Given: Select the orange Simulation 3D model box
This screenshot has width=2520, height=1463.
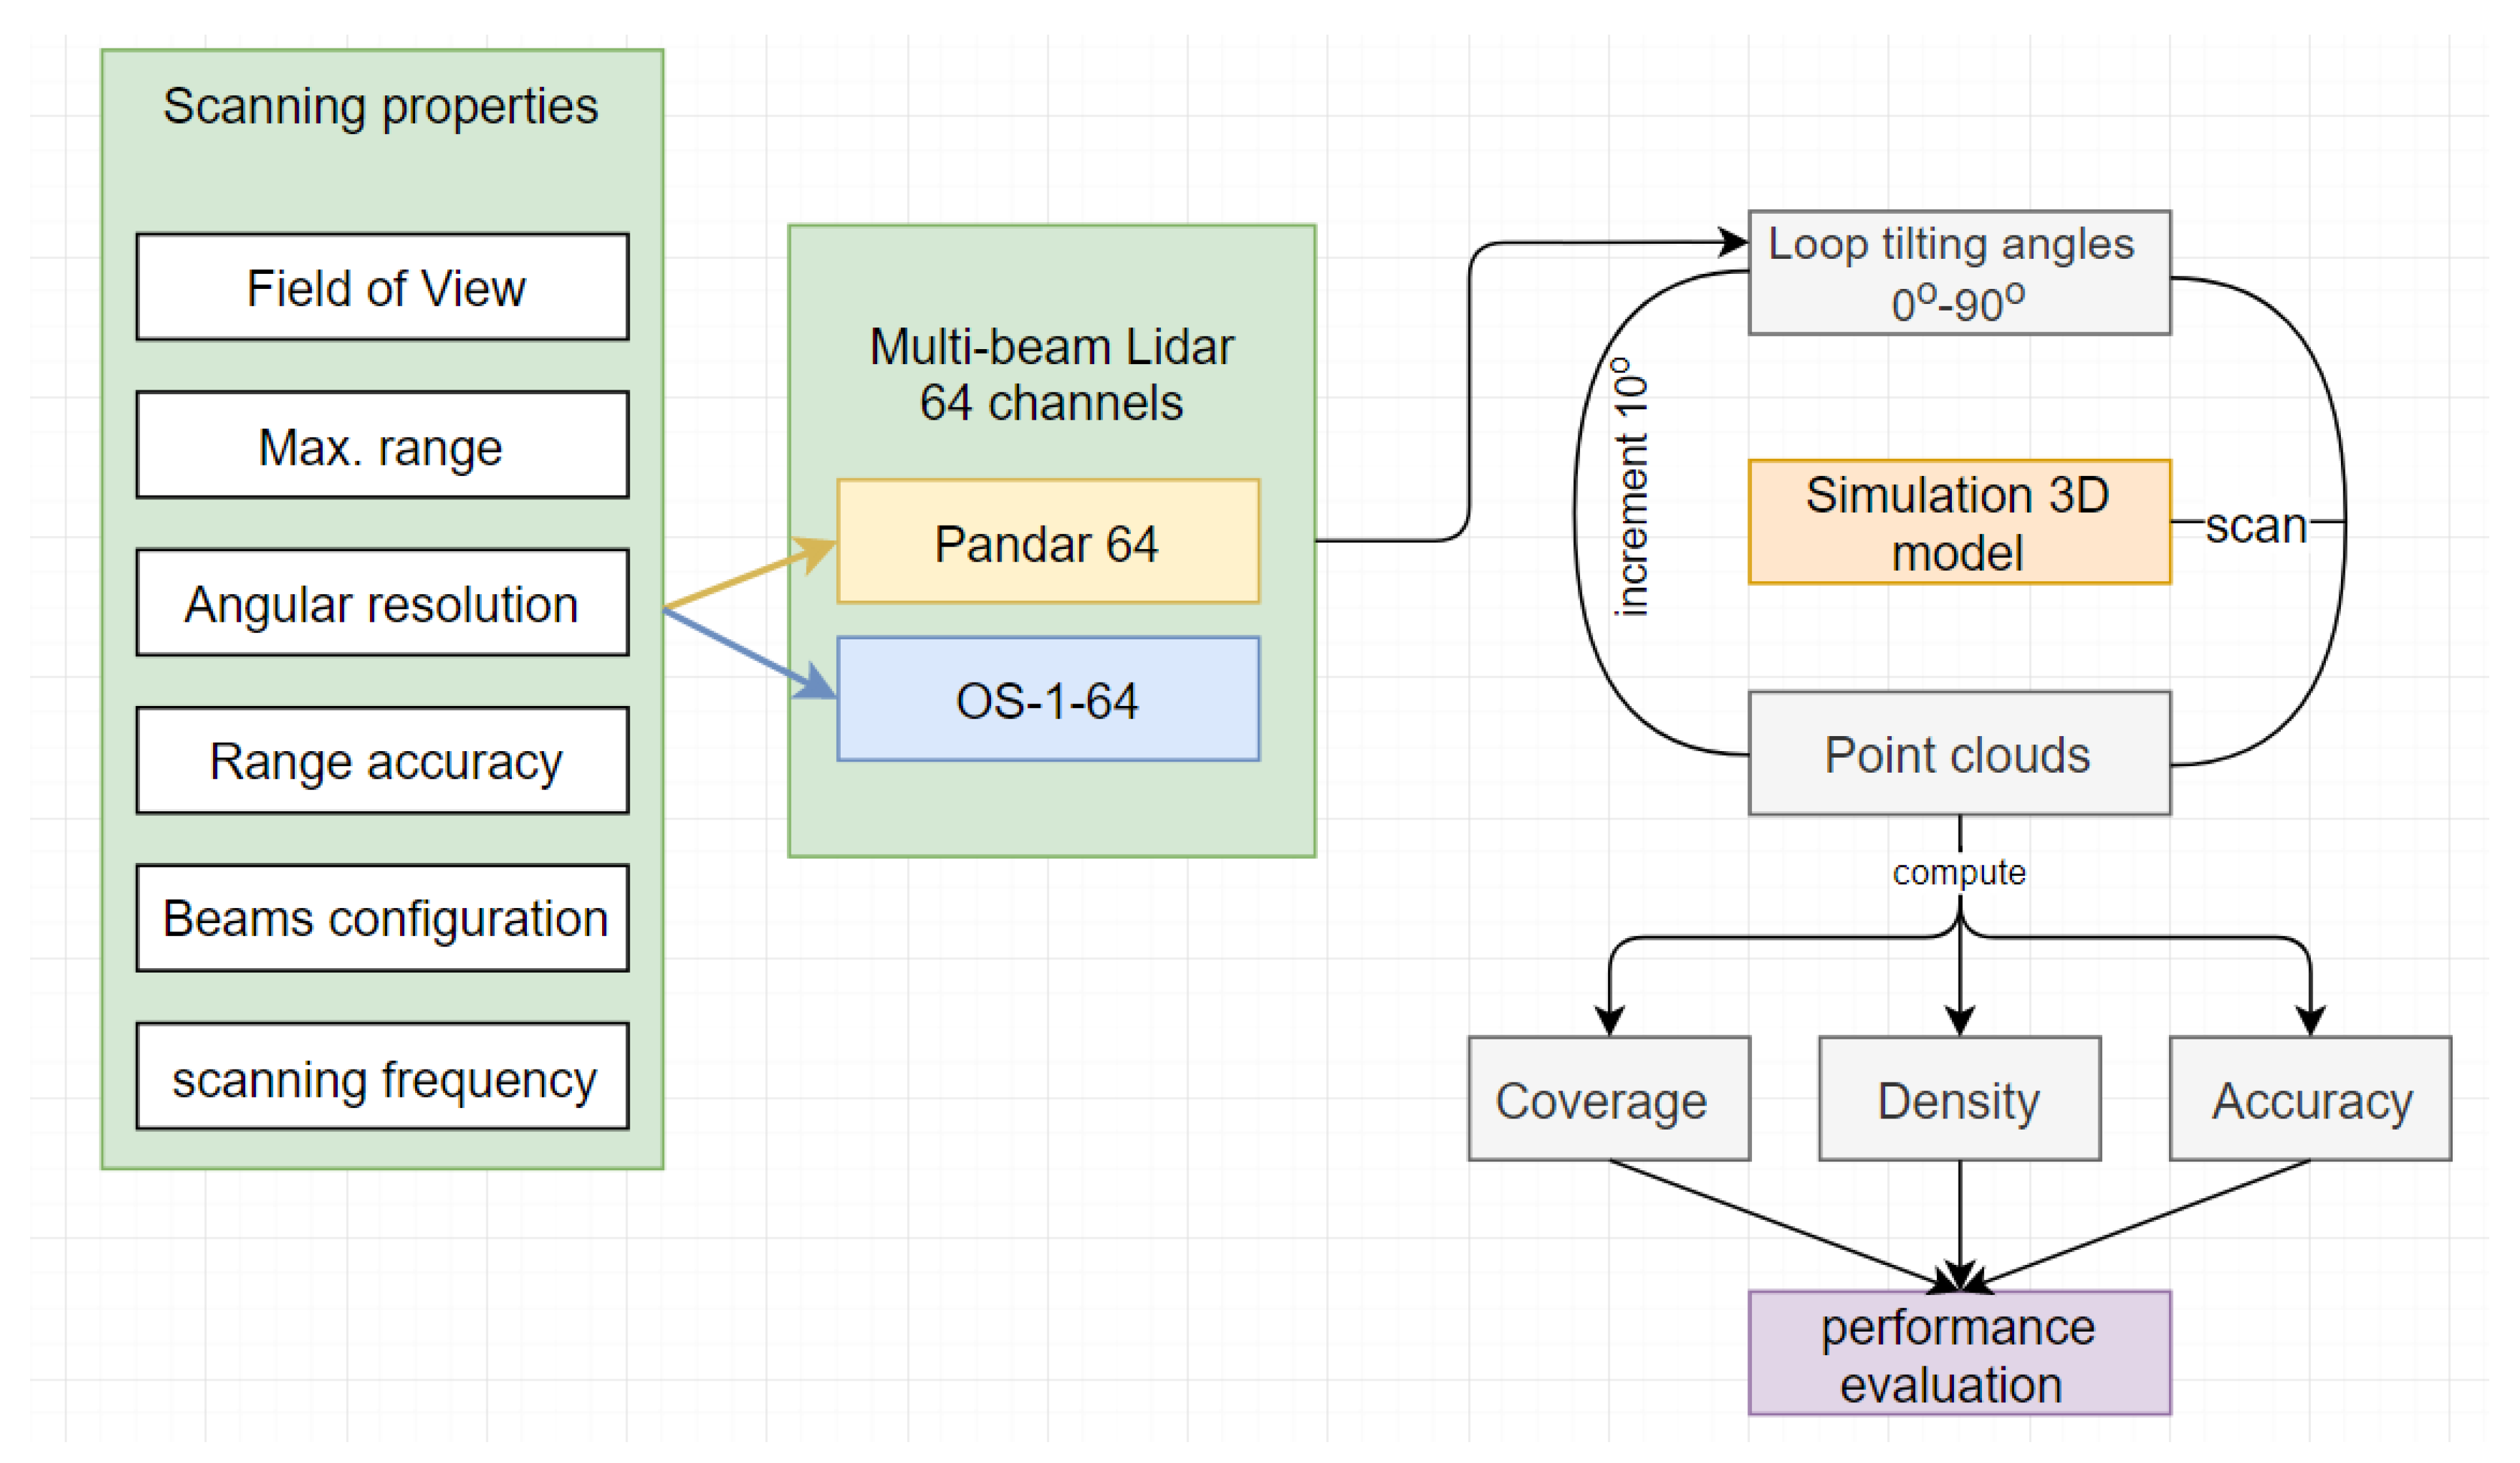Looking at the screenshot, I should (x=1959, y=522).
